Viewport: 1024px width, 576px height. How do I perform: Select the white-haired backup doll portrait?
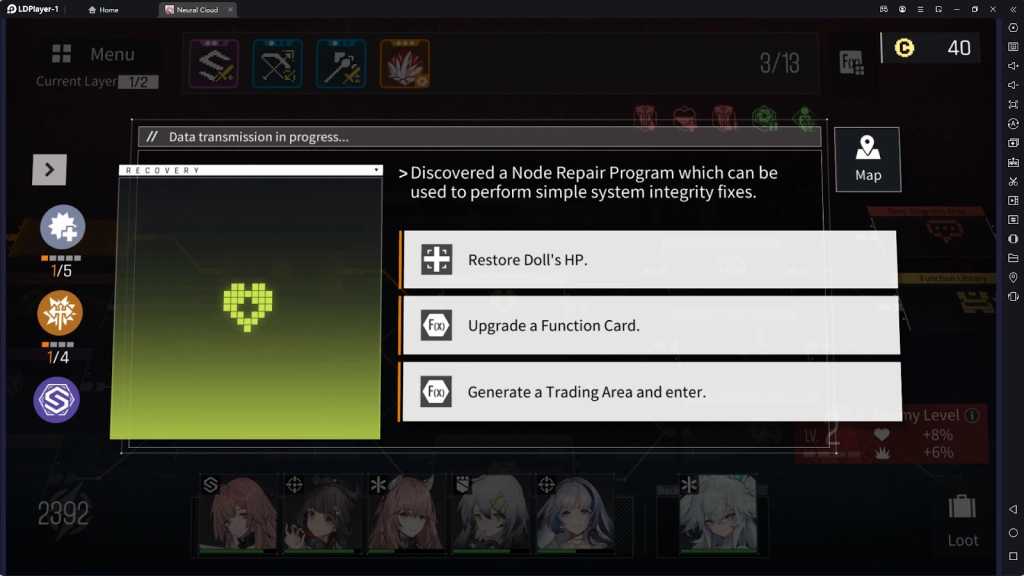coord(718,513)
